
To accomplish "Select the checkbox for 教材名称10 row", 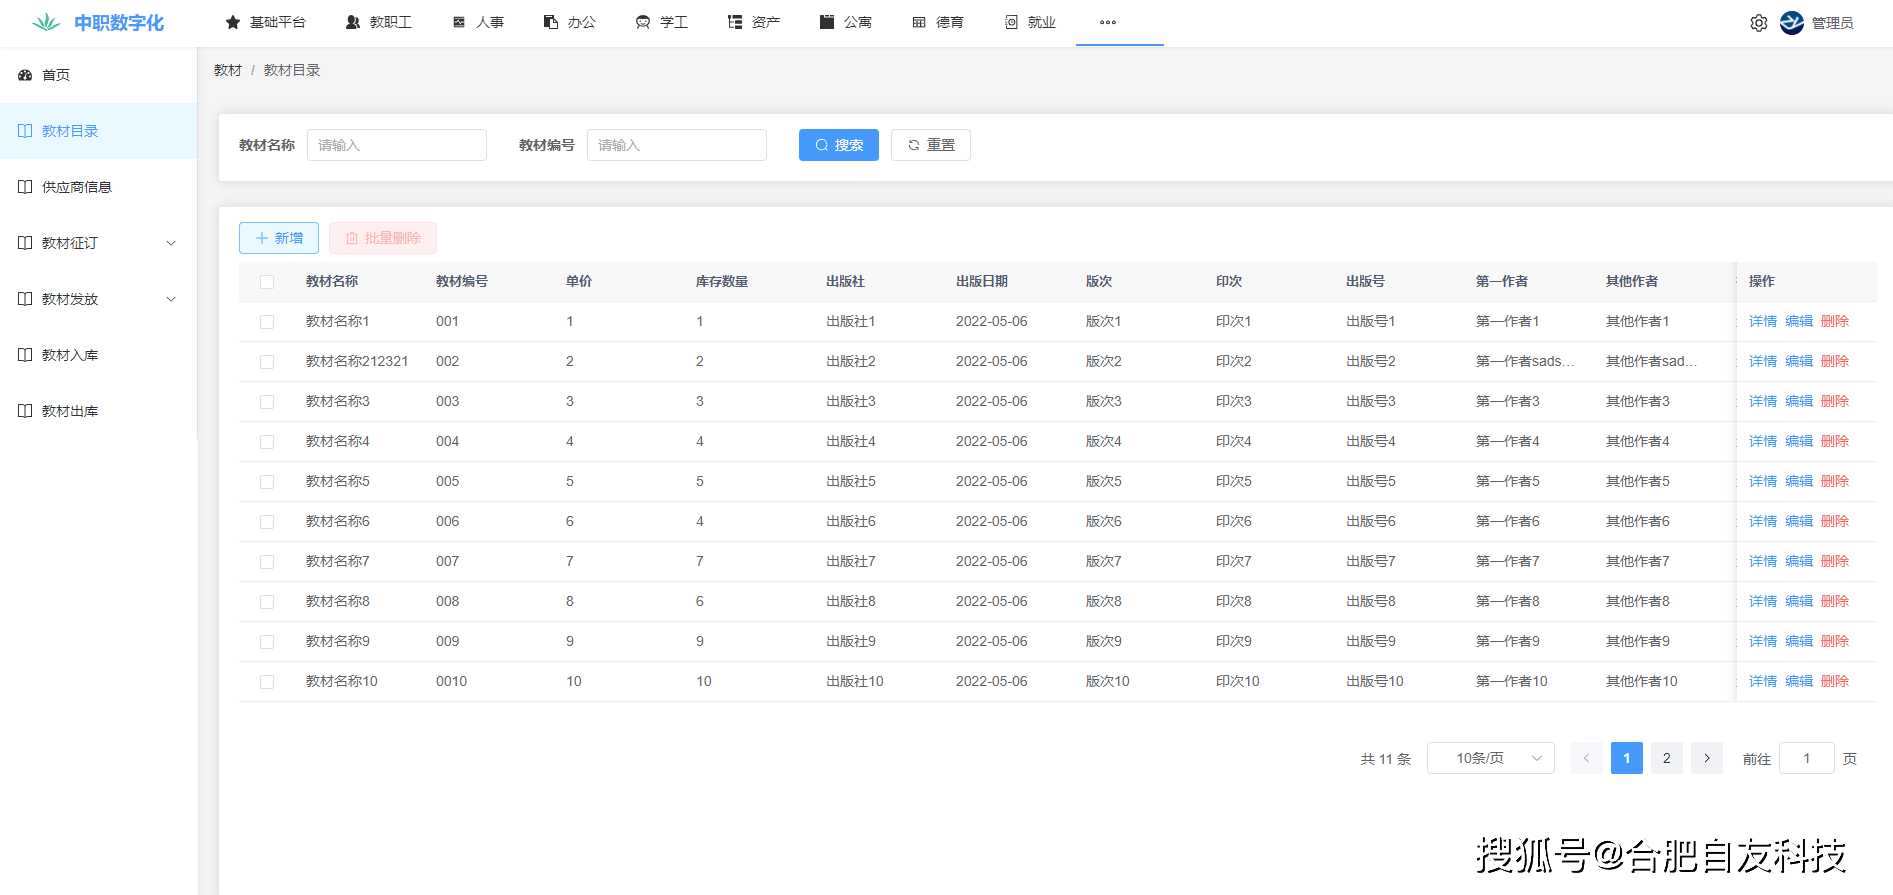I will pos(267,682).
